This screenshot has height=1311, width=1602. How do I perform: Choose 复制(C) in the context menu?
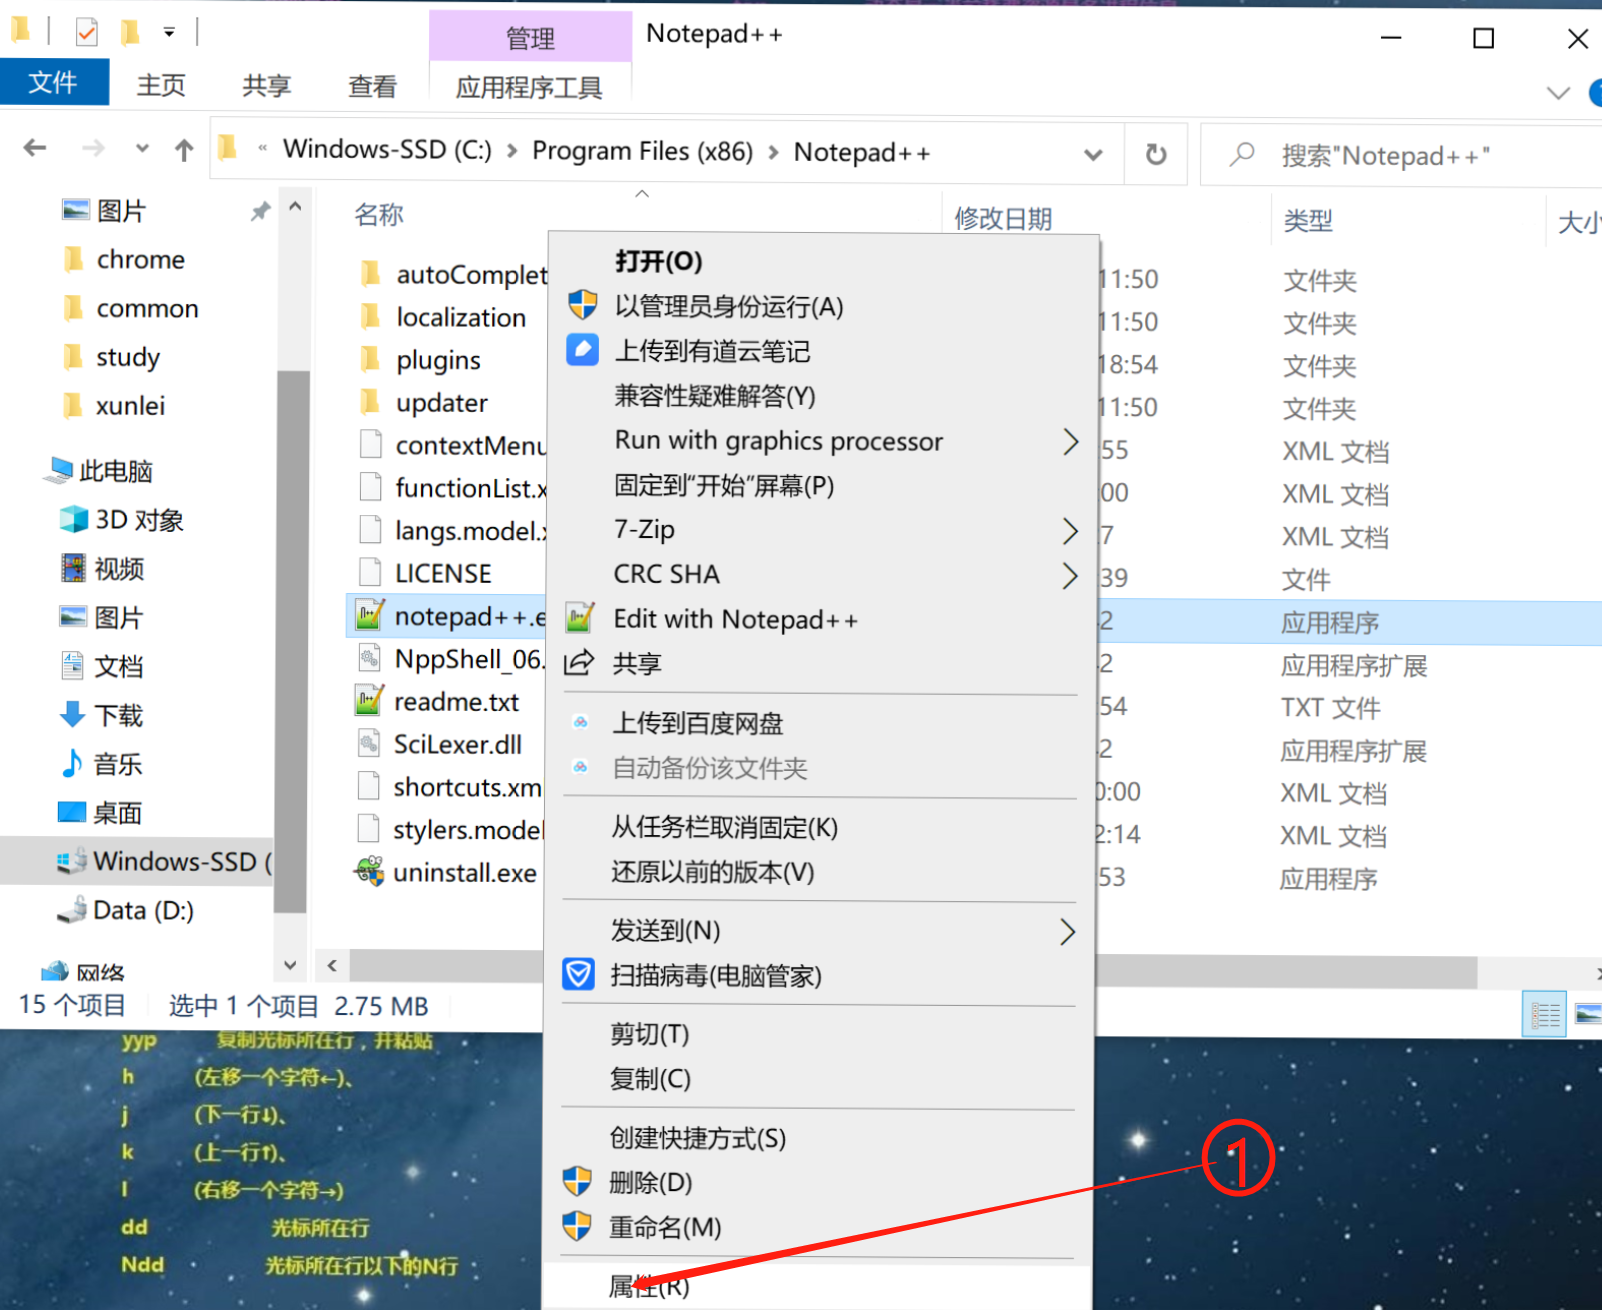click(650, 1079)
